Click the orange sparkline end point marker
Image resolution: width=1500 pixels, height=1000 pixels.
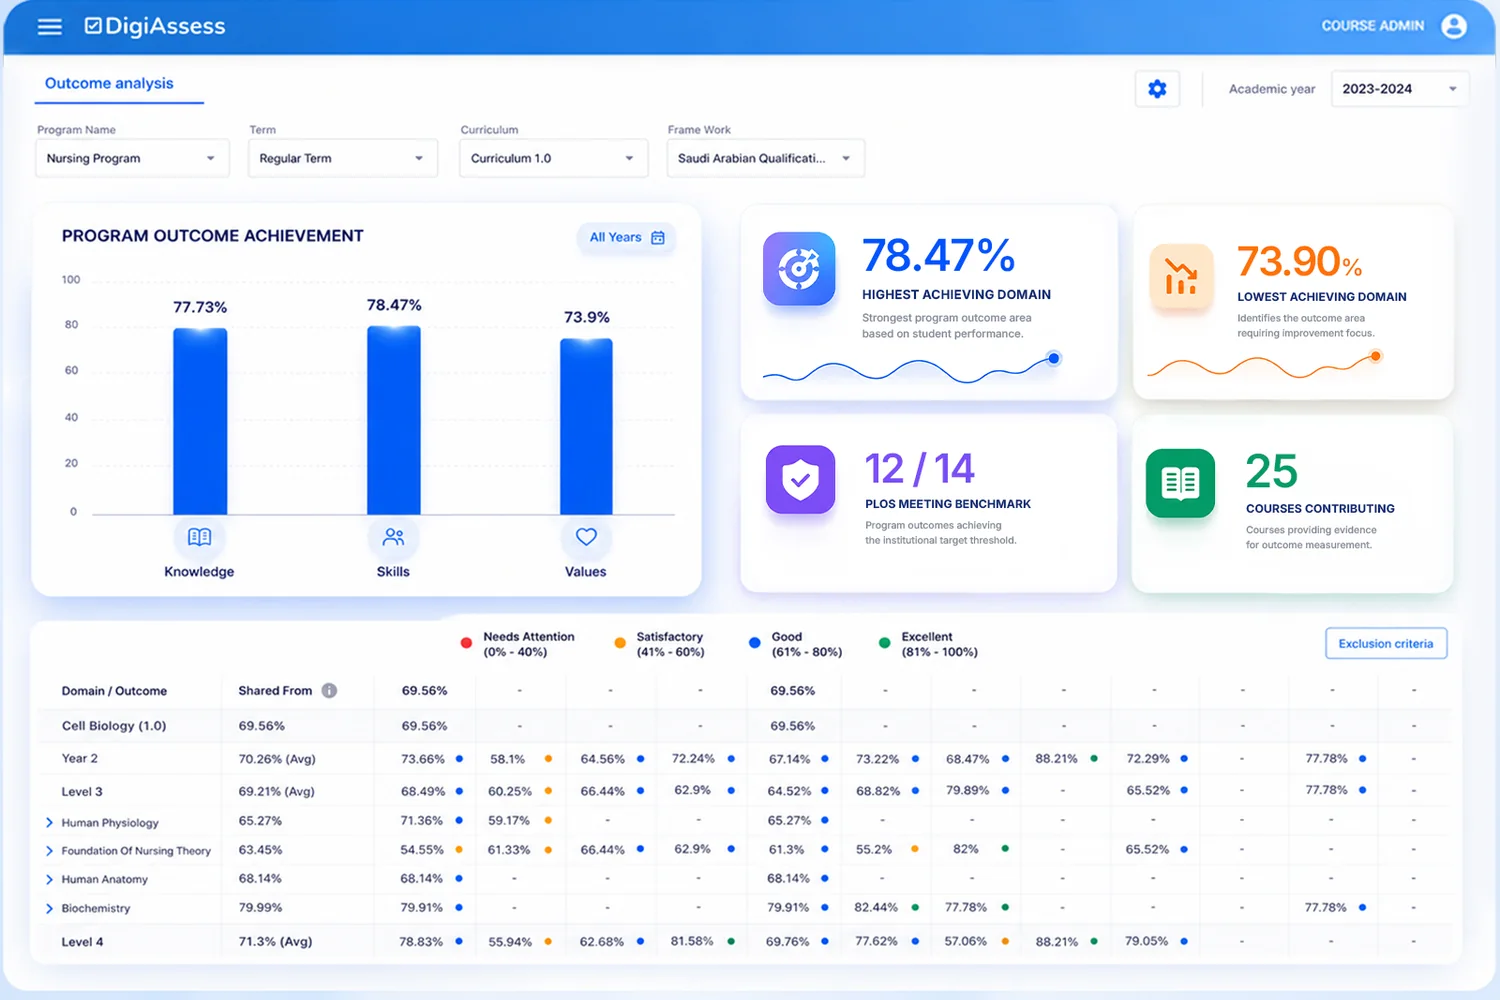click(x=1376, y=356)
